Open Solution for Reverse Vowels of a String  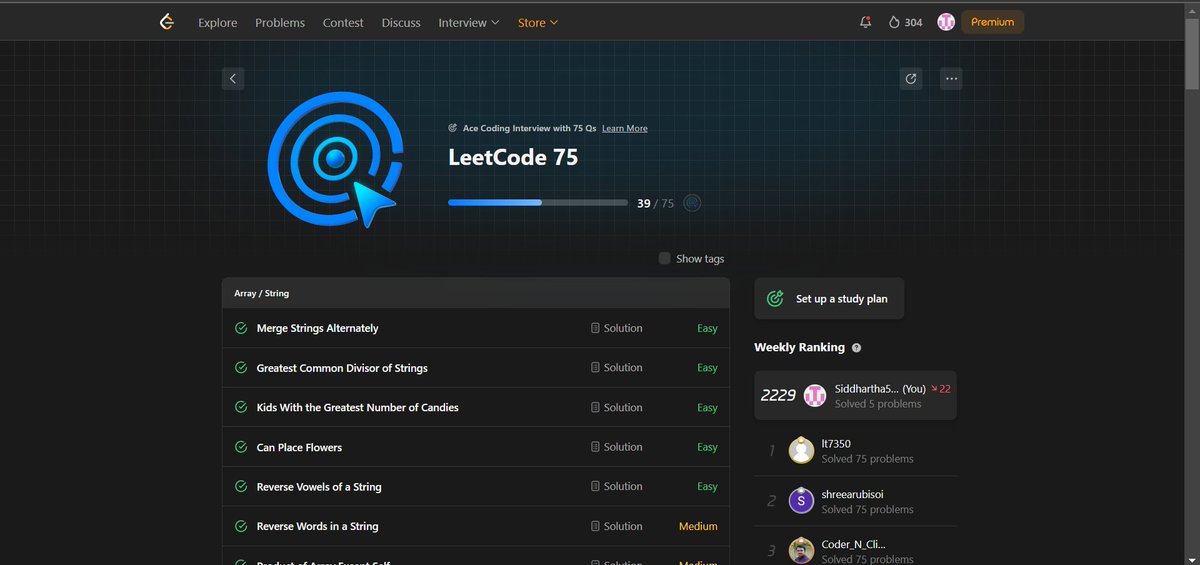click(616, 486)
